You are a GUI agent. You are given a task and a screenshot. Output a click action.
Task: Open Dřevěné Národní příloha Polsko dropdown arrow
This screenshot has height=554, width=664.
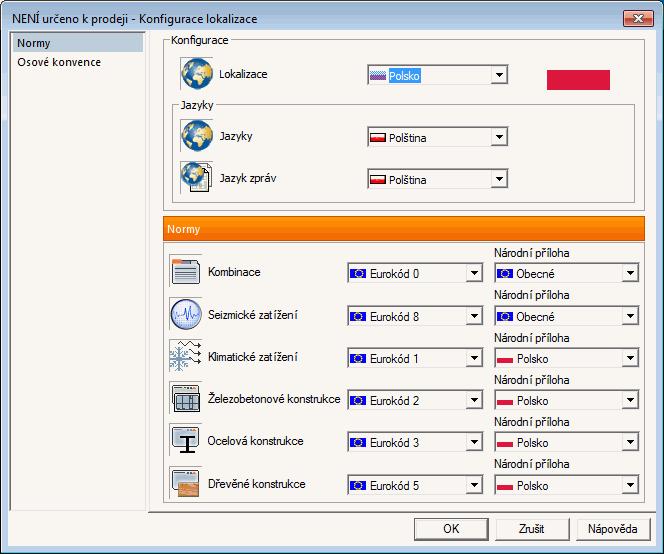630,485
